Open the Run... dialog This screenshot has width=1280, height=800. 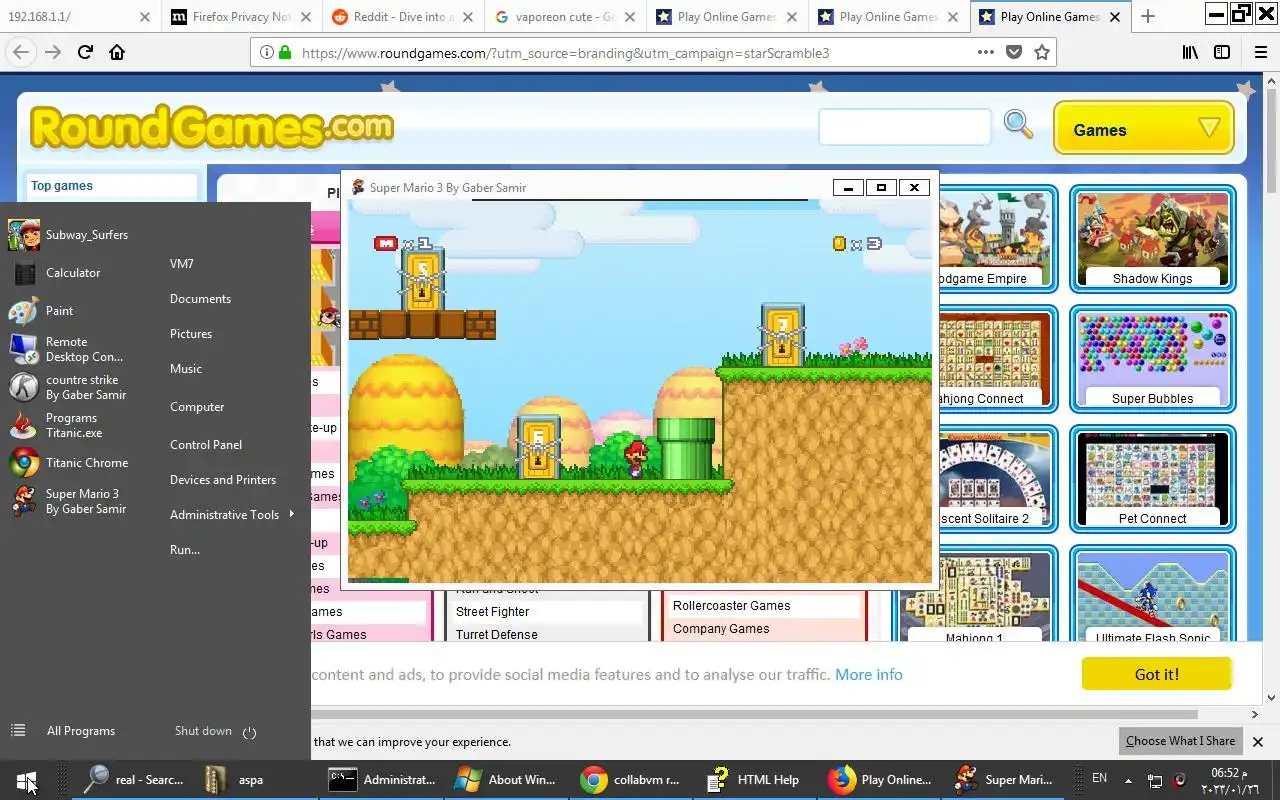[185, 550]
